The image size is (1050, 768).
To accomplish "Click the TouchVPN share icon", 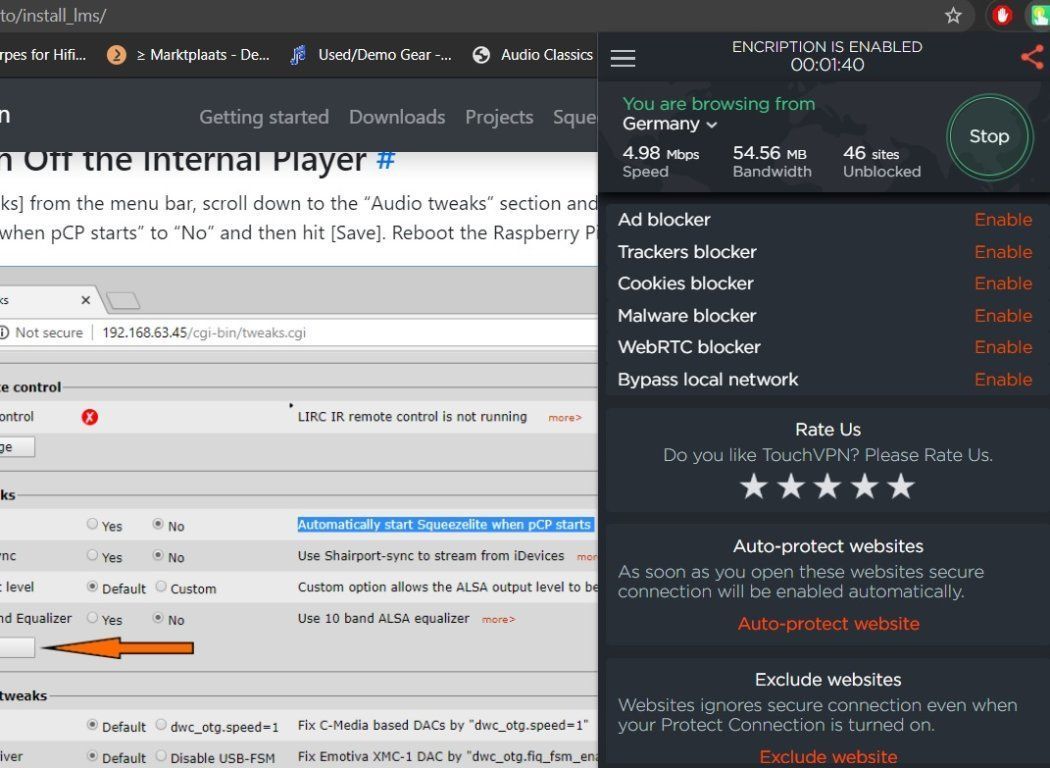I will coord(1032,57).
